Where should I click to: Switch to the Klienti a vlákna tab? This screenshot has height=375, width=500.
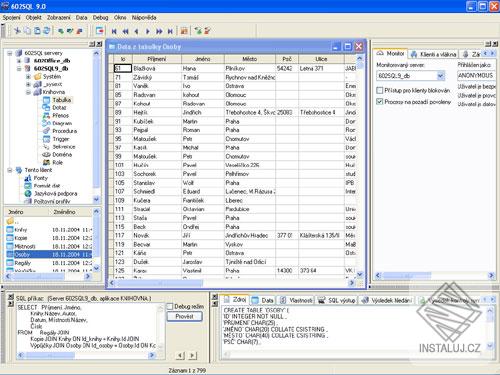[x=433, y=54]
